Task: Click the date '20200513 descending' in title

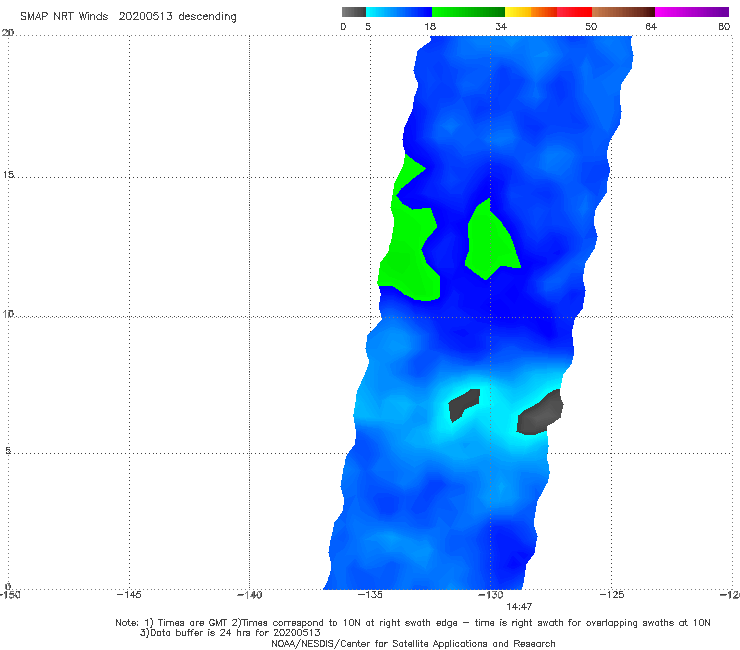Action: [177, 17]
